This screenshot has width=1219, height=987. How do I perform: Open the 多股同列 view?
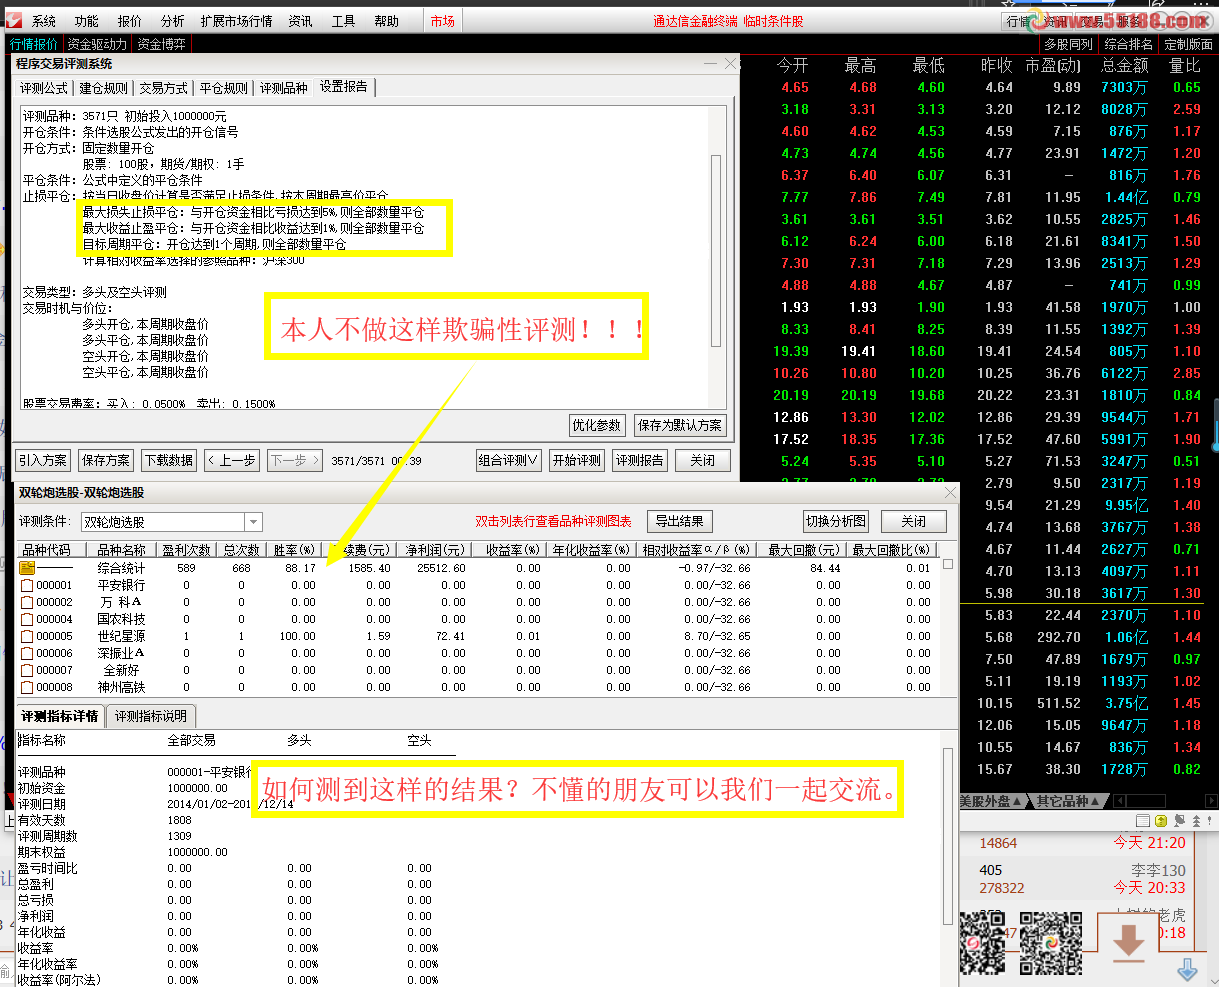point(1068,44)
